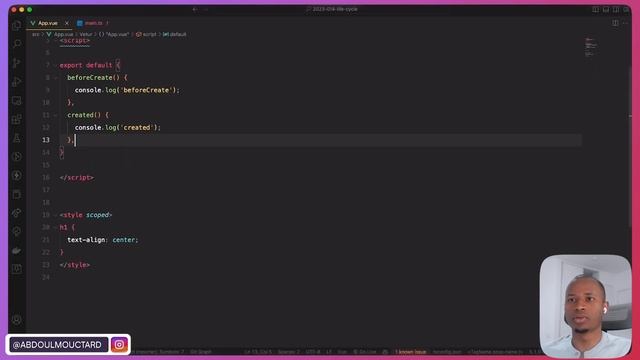The height and width of the screenshot is (360, 640).
Task: Open the Testing flask view
Action: tap(17, 138)
